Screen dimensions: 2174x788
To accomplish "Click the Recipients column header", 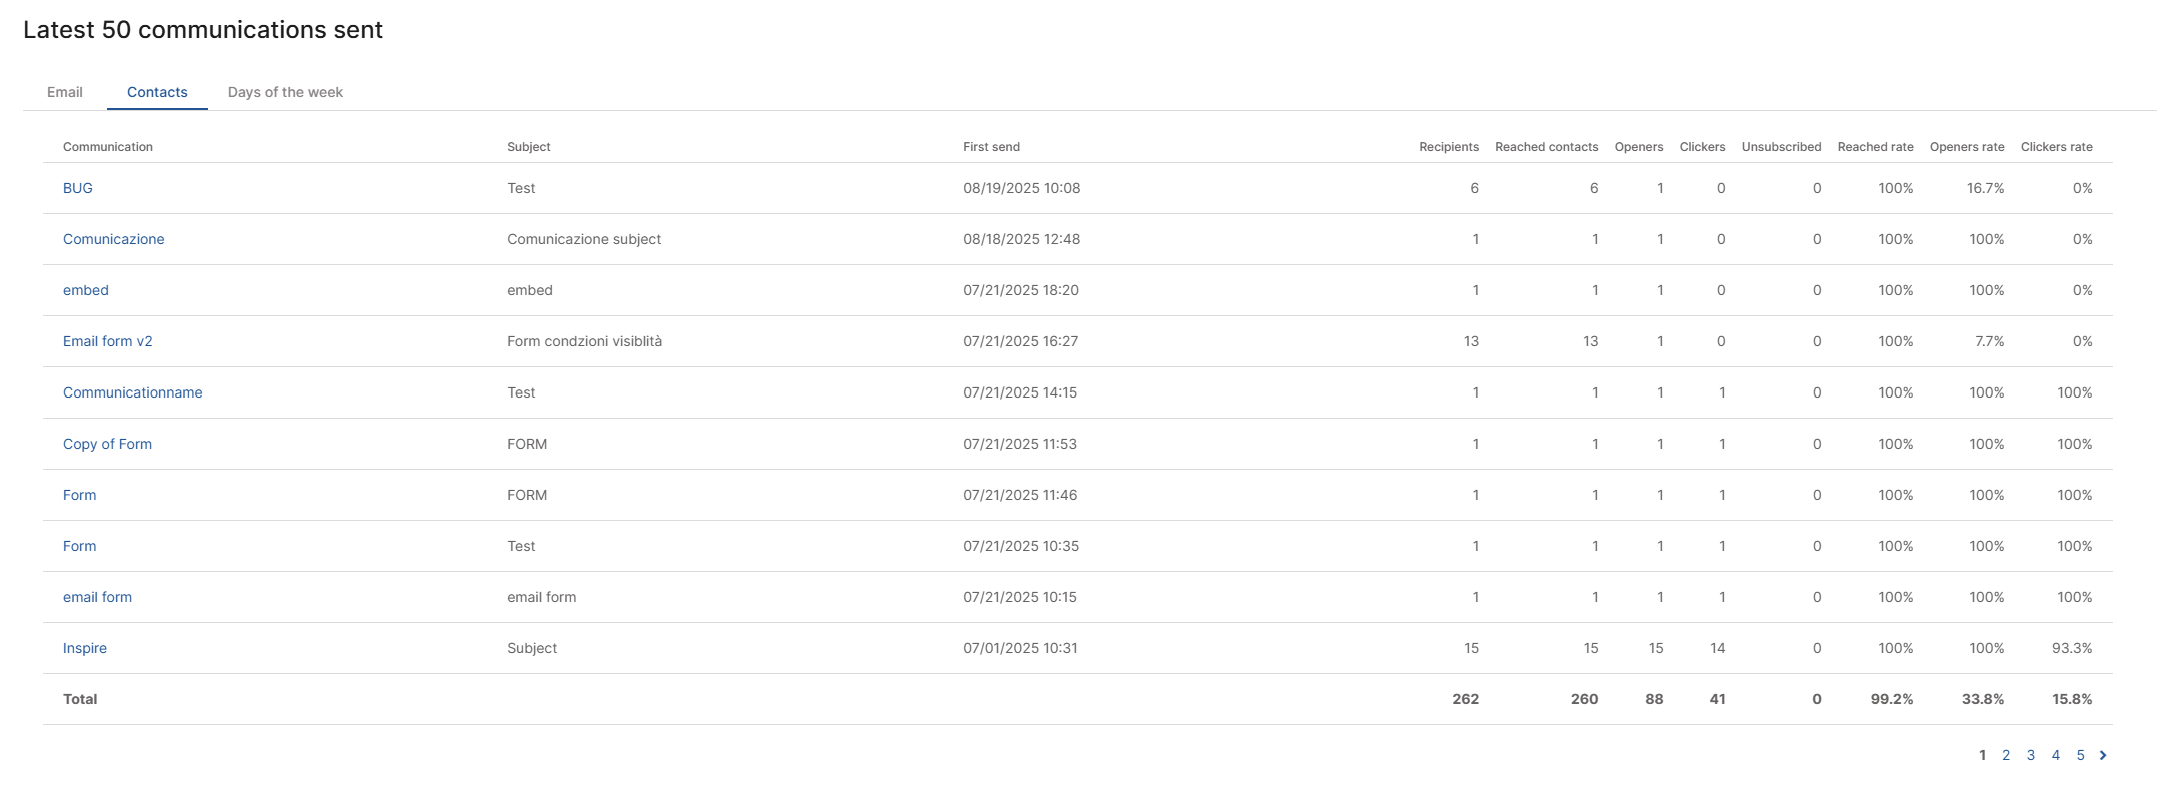I will (1448, 147).
